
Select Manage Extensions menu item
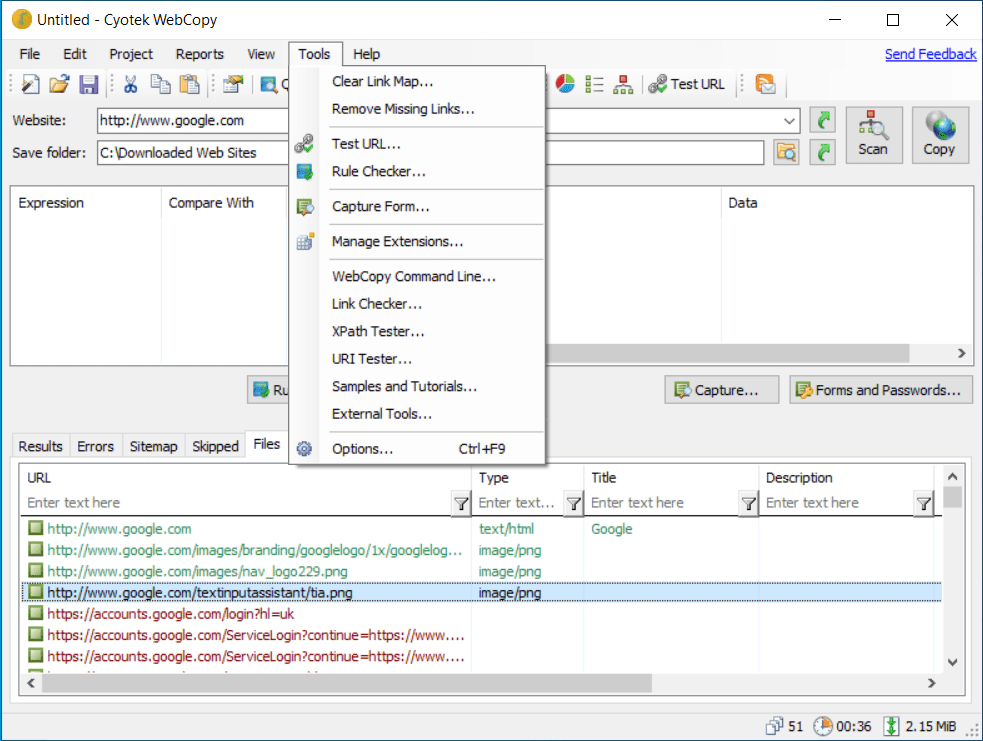417,241
